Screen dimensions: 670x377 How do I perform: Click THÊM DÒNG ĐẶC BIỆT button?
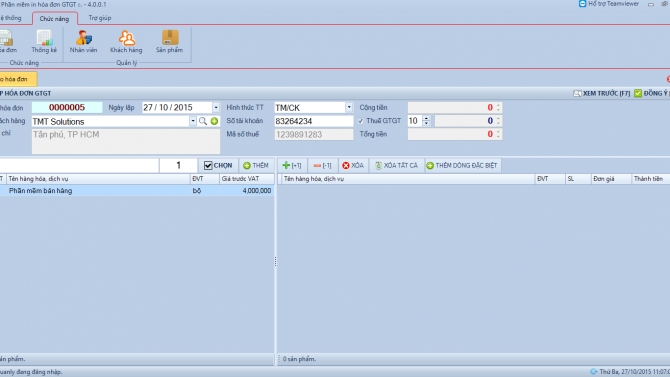462,165
